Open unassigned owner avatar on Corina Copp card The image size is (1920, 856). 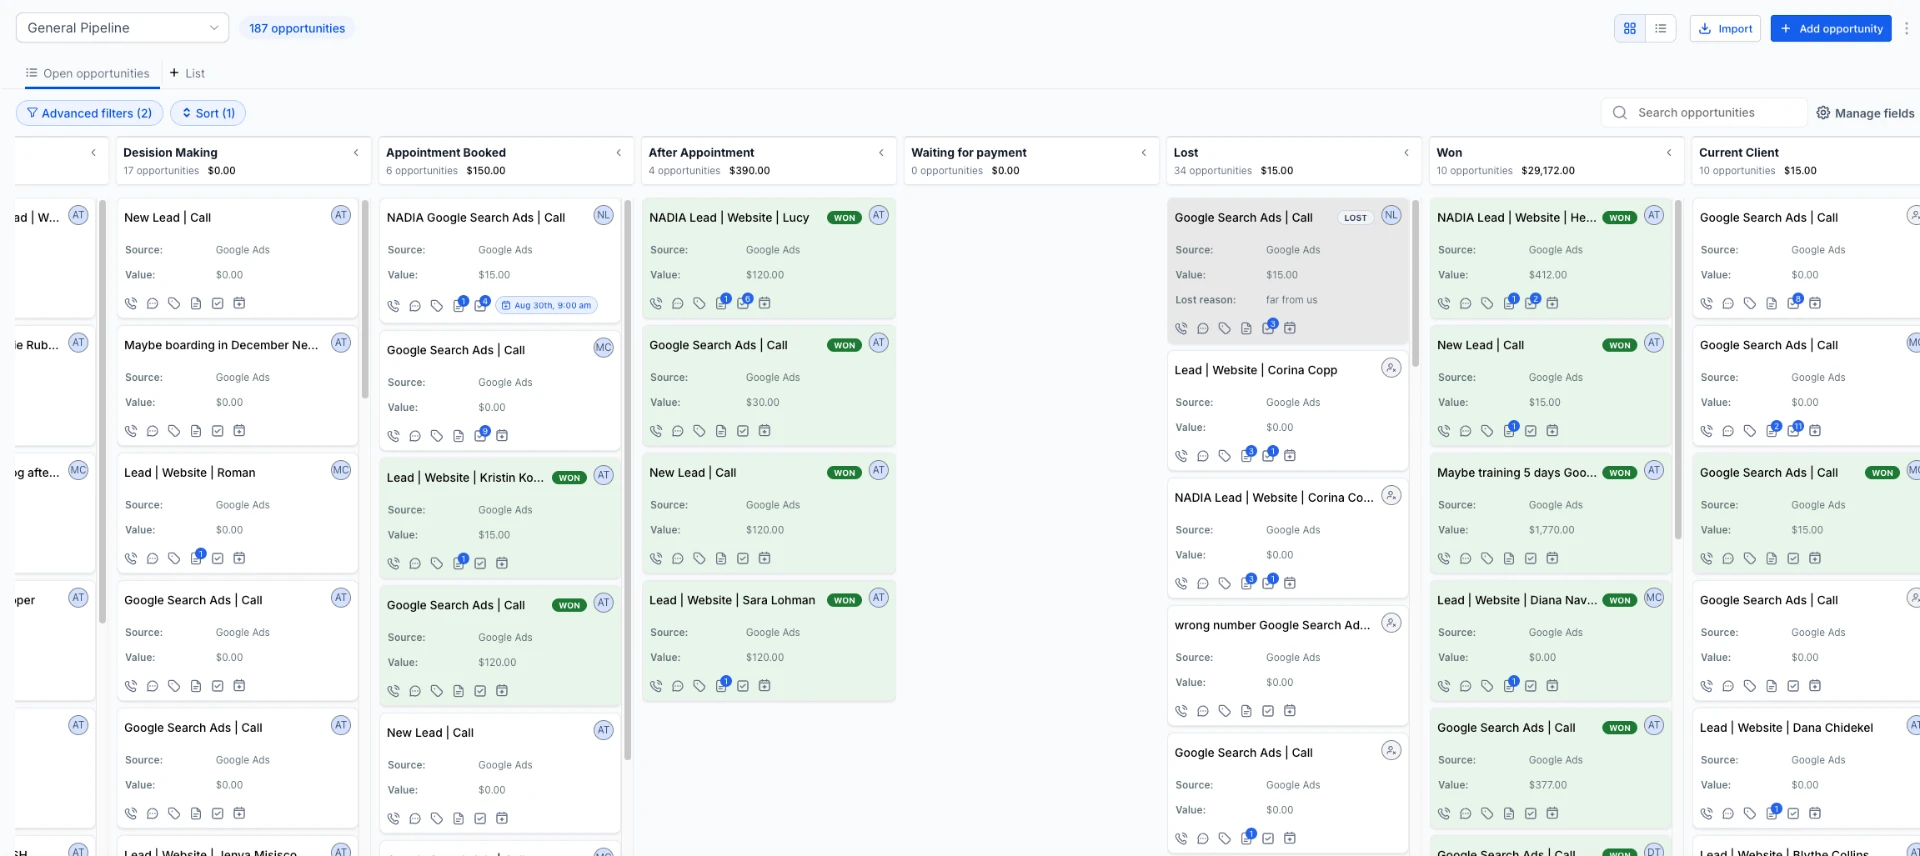coord(1391,368)
